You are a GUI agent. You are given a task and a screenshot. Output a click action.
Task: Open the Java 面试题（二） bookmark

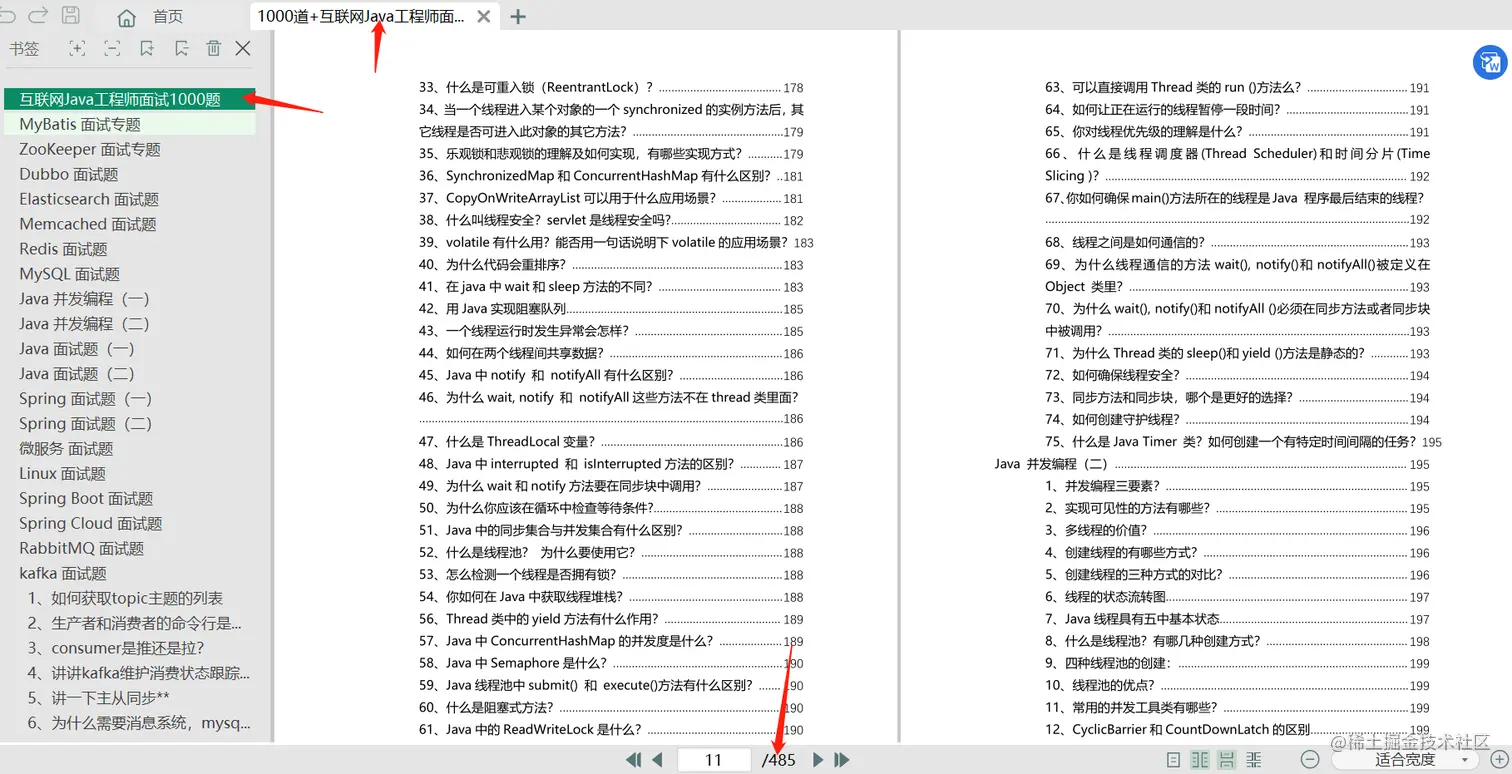click(x=77, y=374)
